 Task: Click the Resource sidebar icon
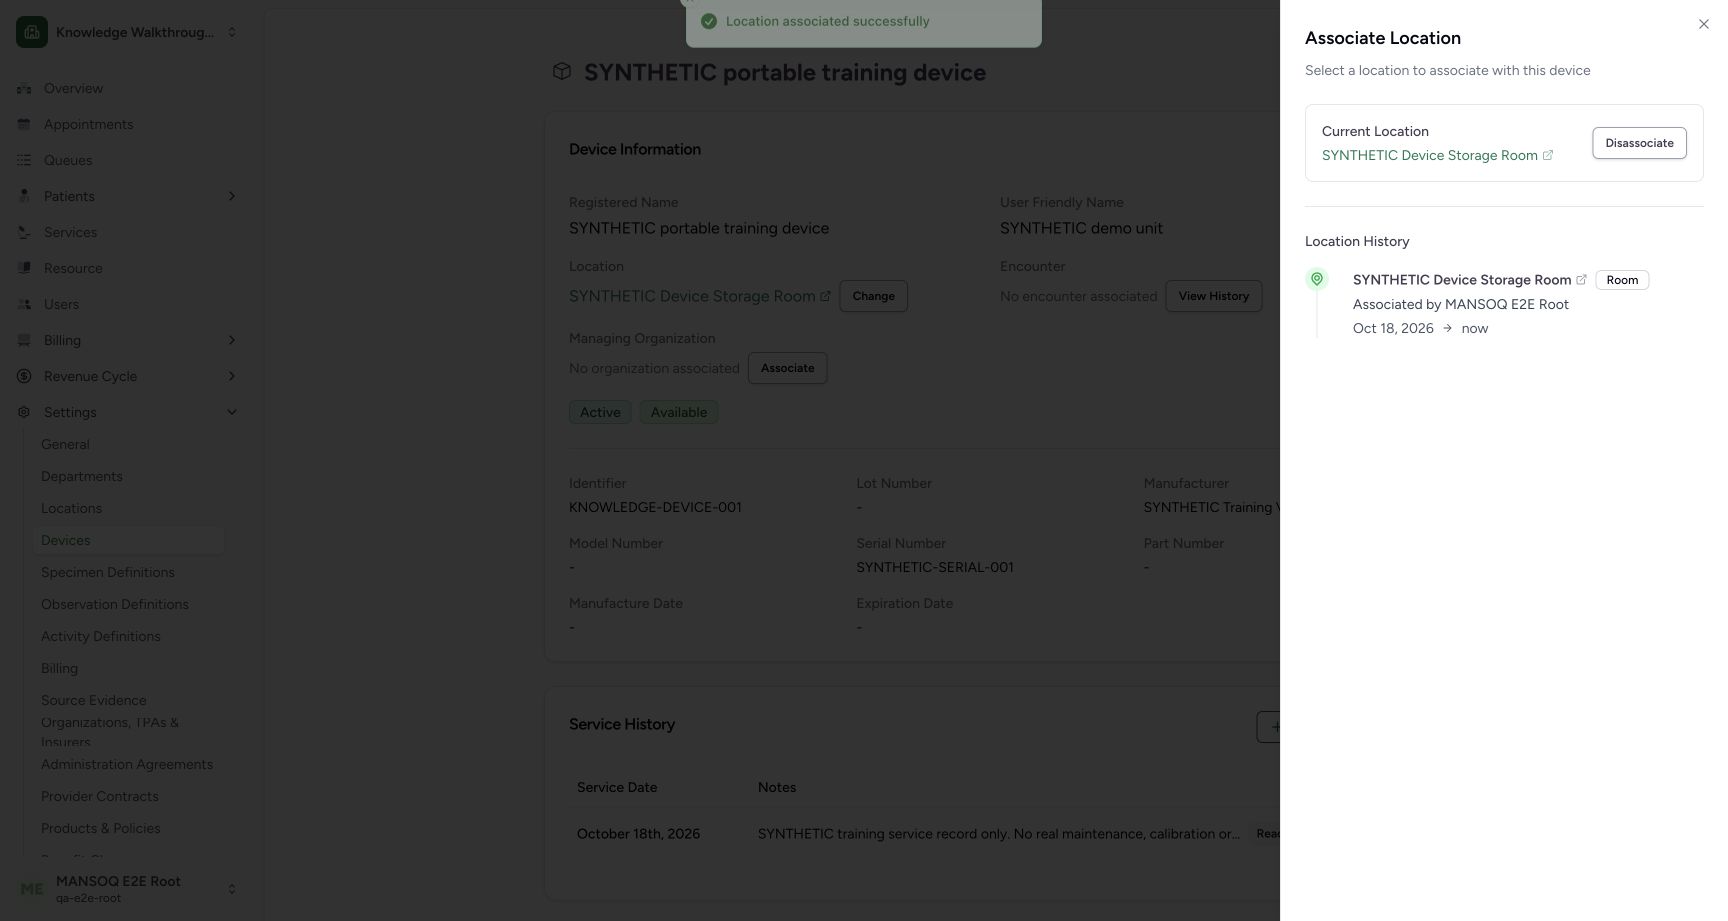tap(24, 268)
